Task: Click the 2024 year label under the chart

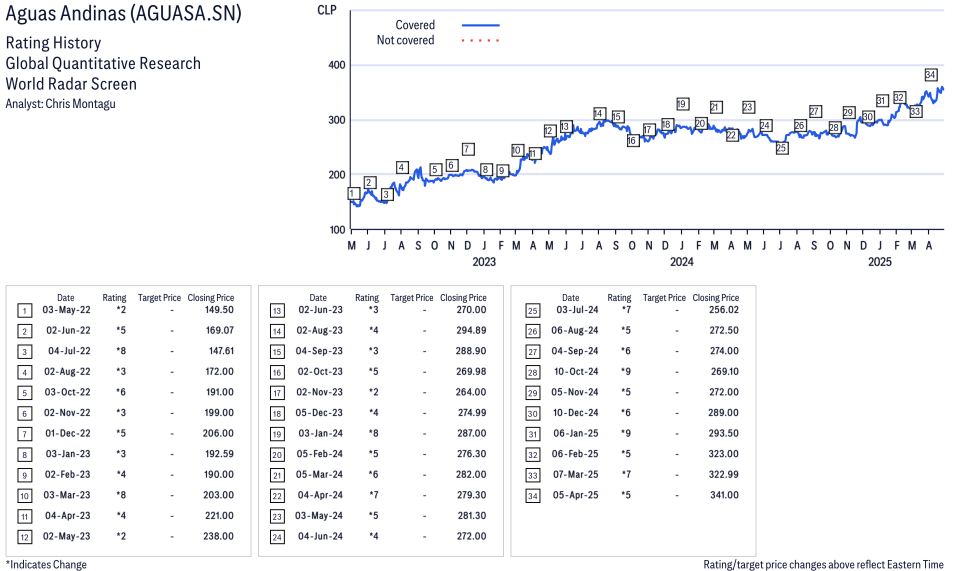Action: pyautogui.click(x=682, y=262)
